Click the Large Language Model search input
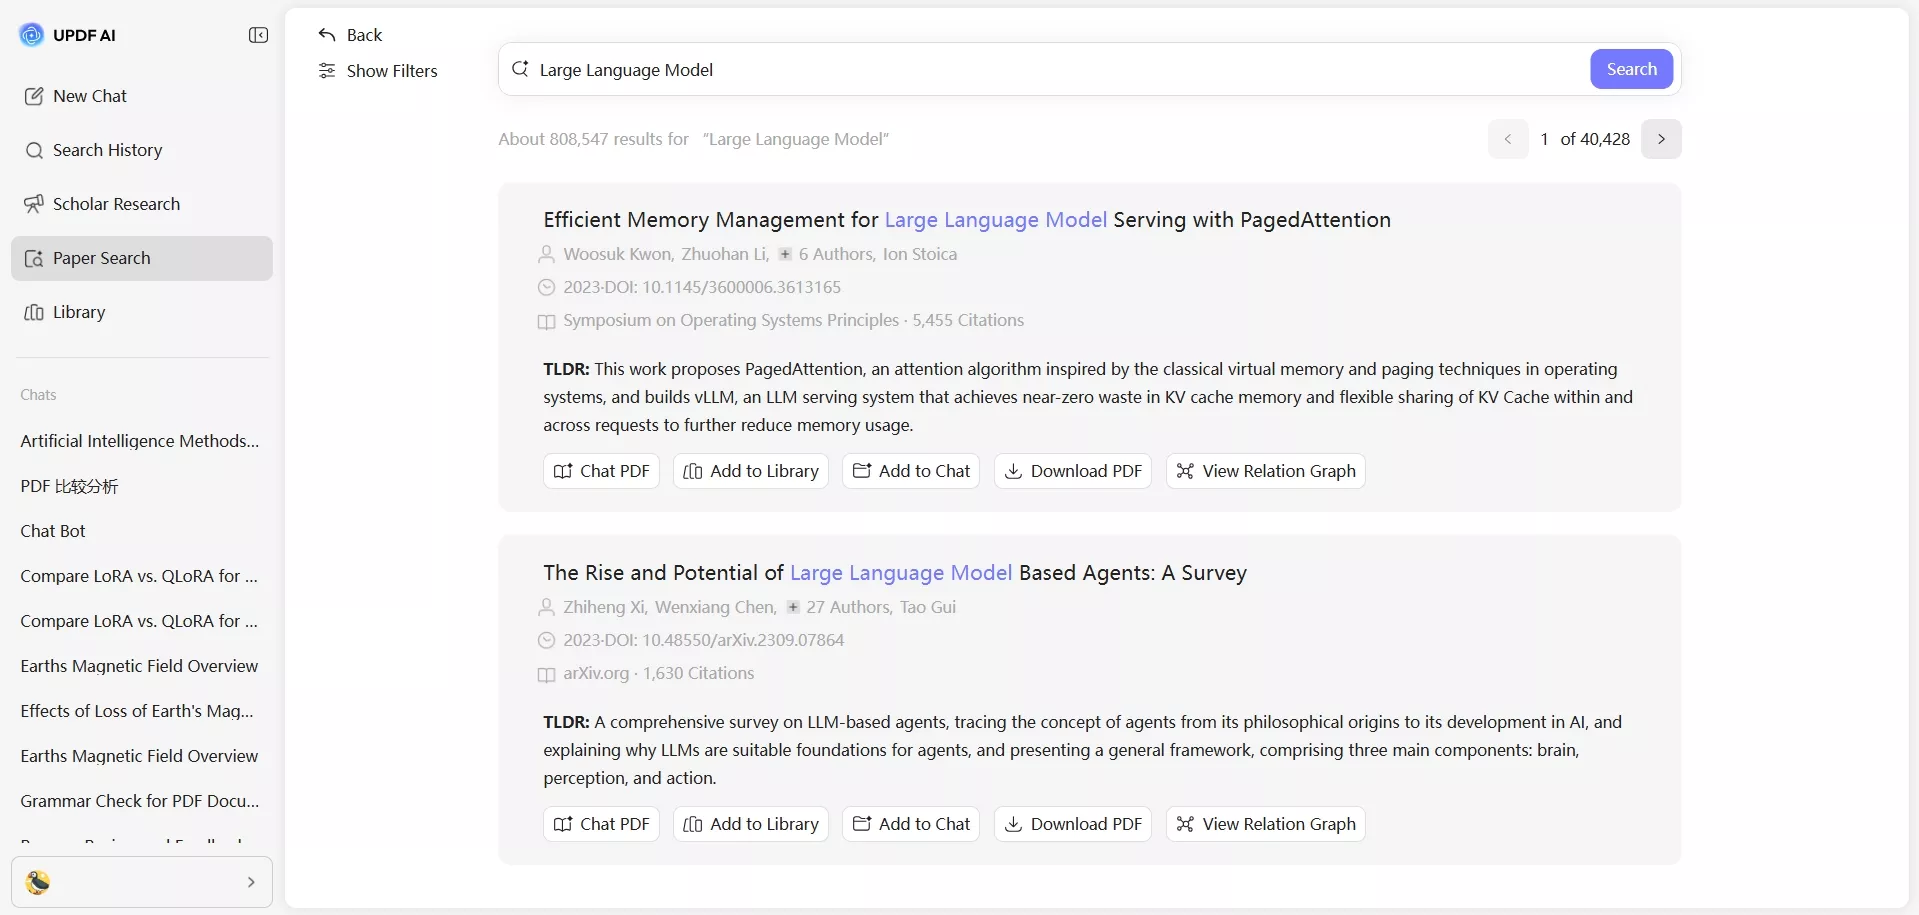Image resolution: width=1919 pixels, height=915 pixels. pyautogui.click(x=900, y=69)
